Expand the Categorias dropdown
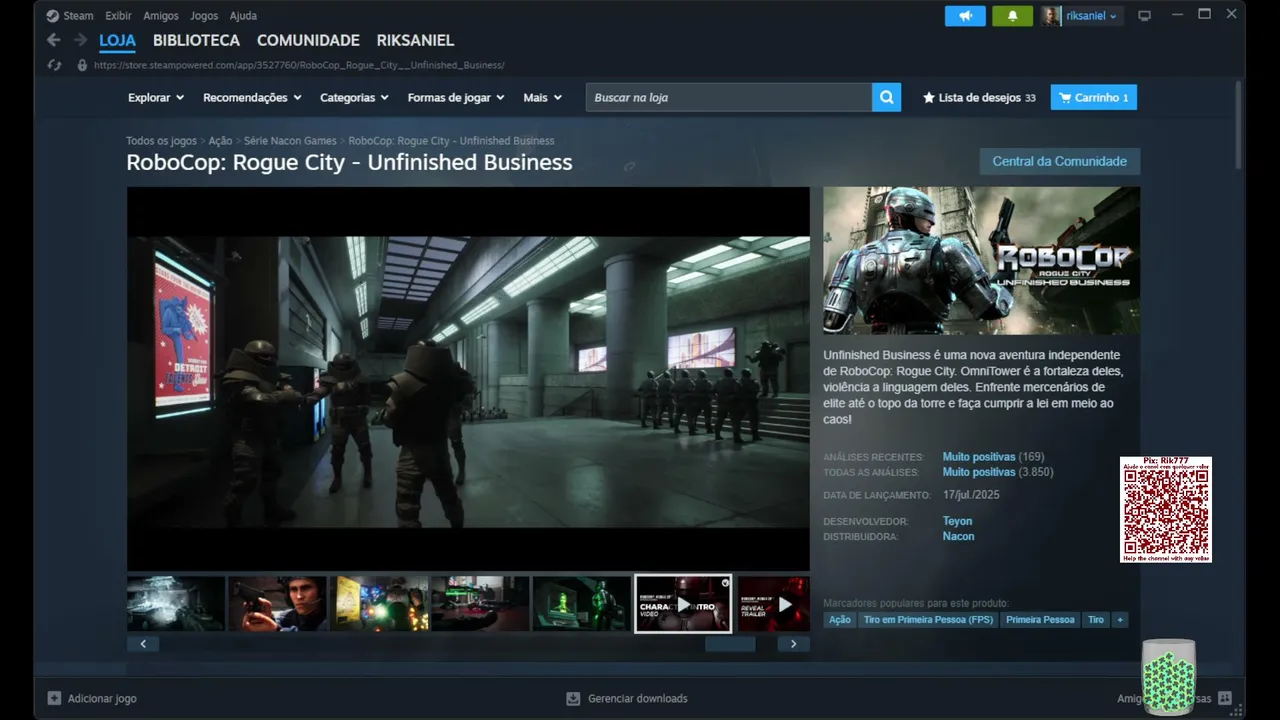Screen dimensions: 1280x720 click(354, 97)
